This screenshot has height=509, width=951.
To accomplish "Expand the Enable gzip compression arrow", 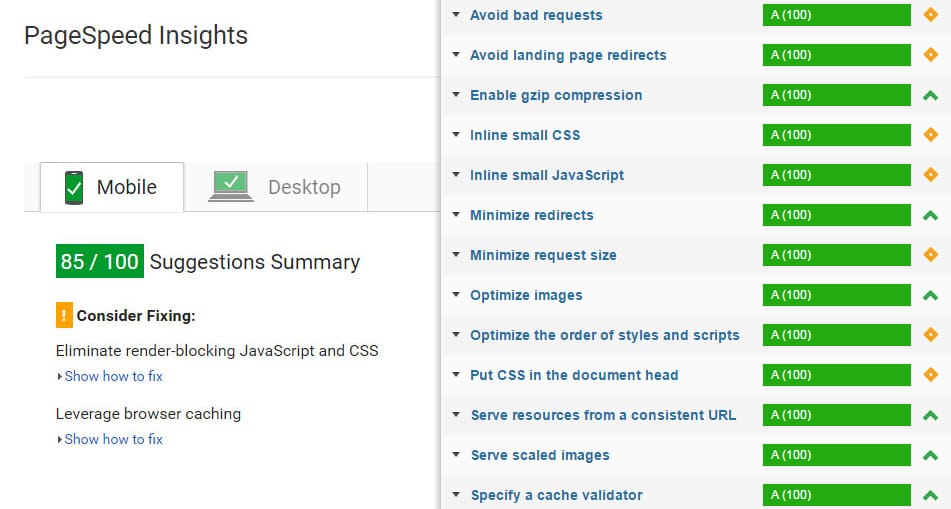I will tap(456, 95).
